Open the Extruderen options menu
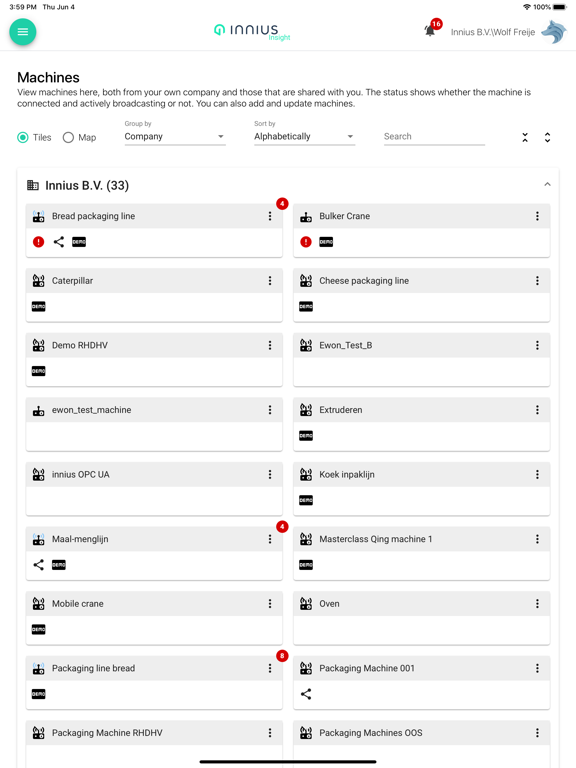Screen dimensions: 576x768 [537, 410]
